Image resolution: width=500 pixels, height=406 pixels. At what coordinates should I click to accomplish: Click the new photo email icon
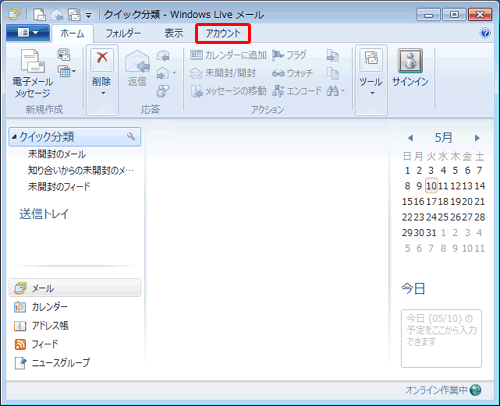64,55
